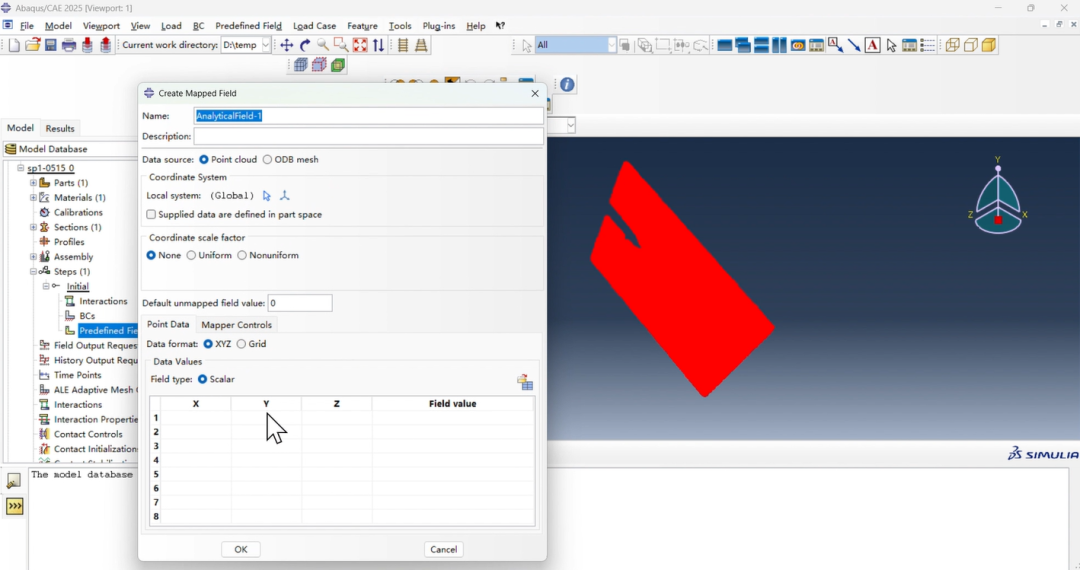Choose Grid data format
Viewport: 1080px width, 570px height.
click(241, 344)
